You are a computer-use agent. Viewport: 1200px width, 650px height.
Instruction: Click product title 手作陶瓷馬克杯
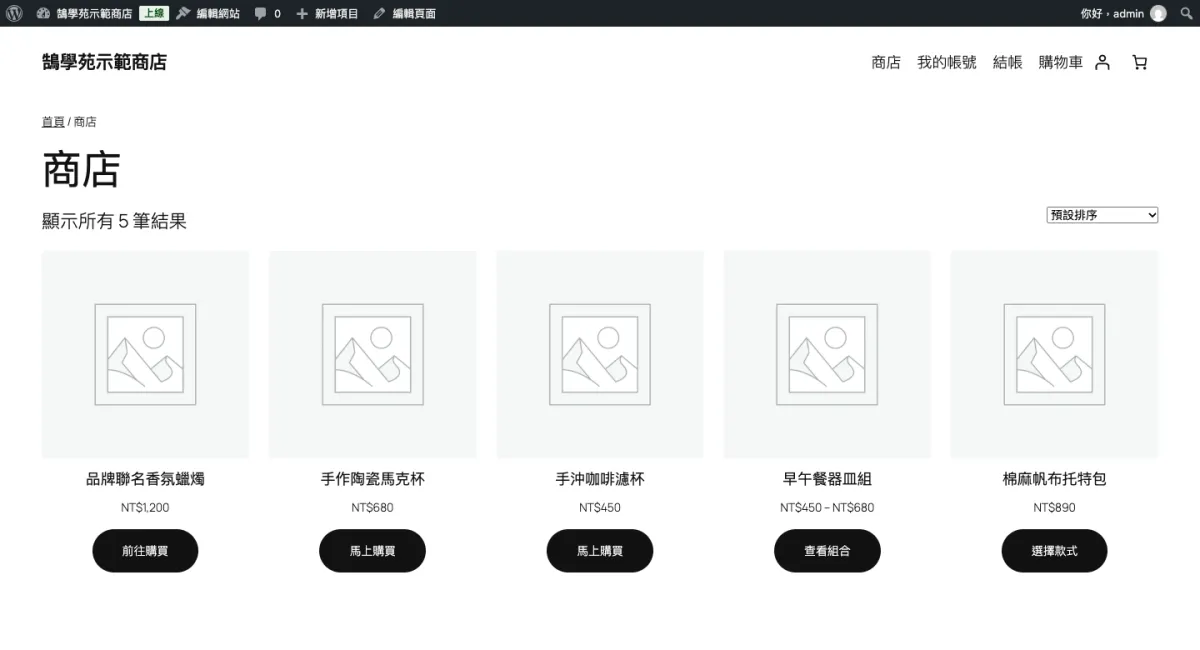[372, 479]
